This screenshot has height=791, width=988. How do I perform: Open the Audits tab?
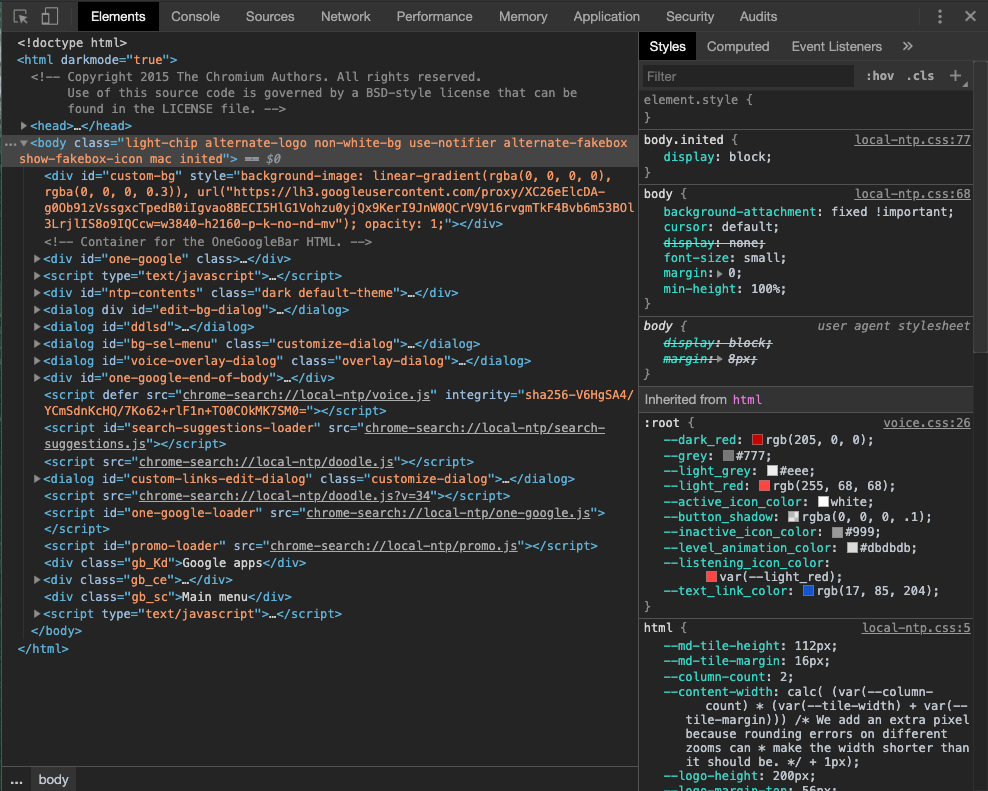pos(758,16)
